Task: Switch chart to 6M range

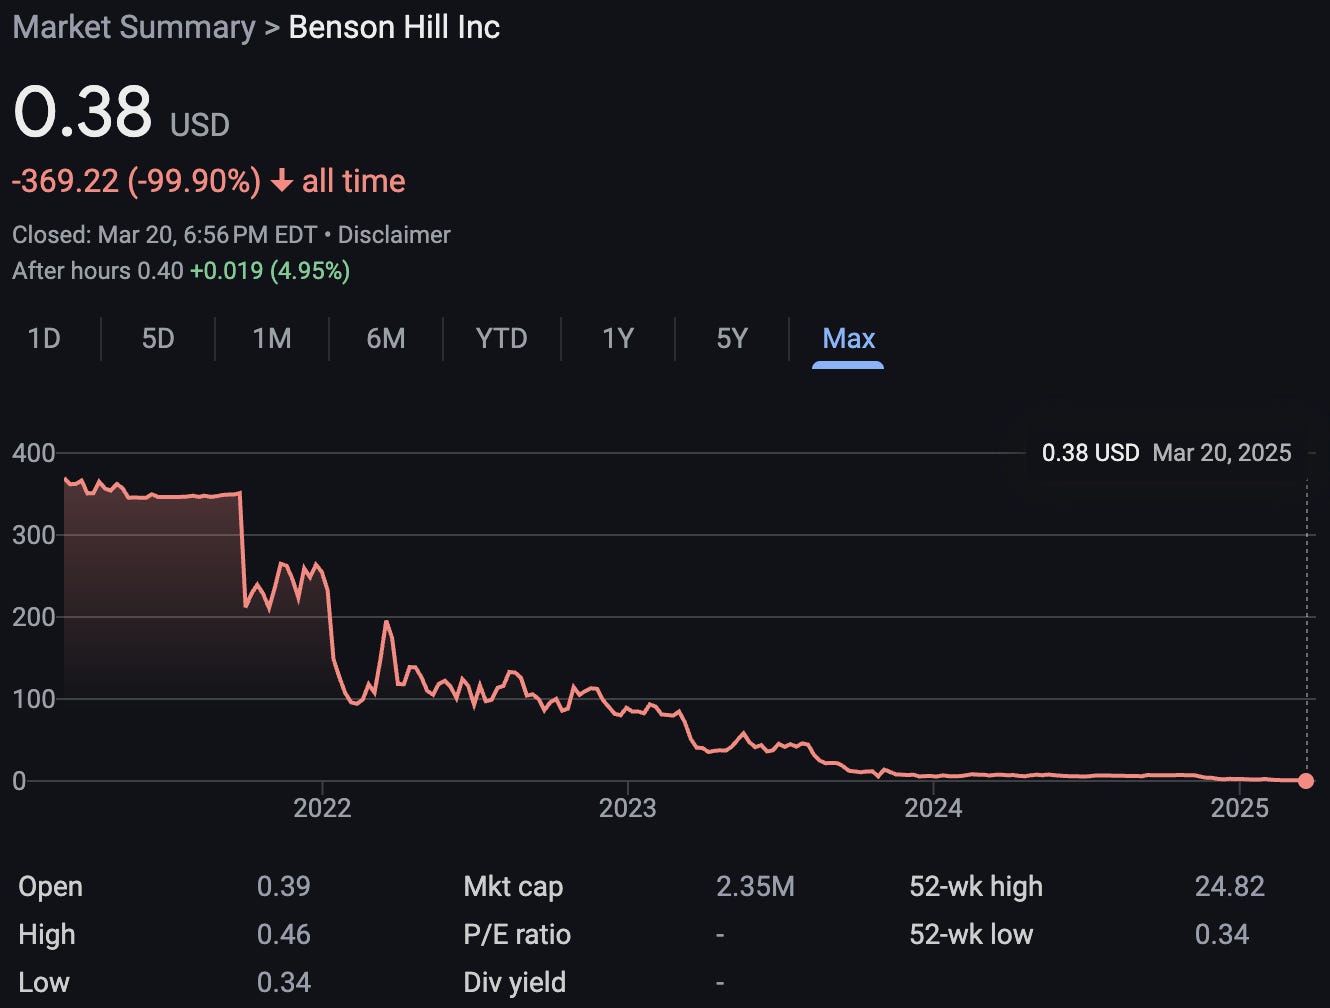Action: [x=386, y=339]
